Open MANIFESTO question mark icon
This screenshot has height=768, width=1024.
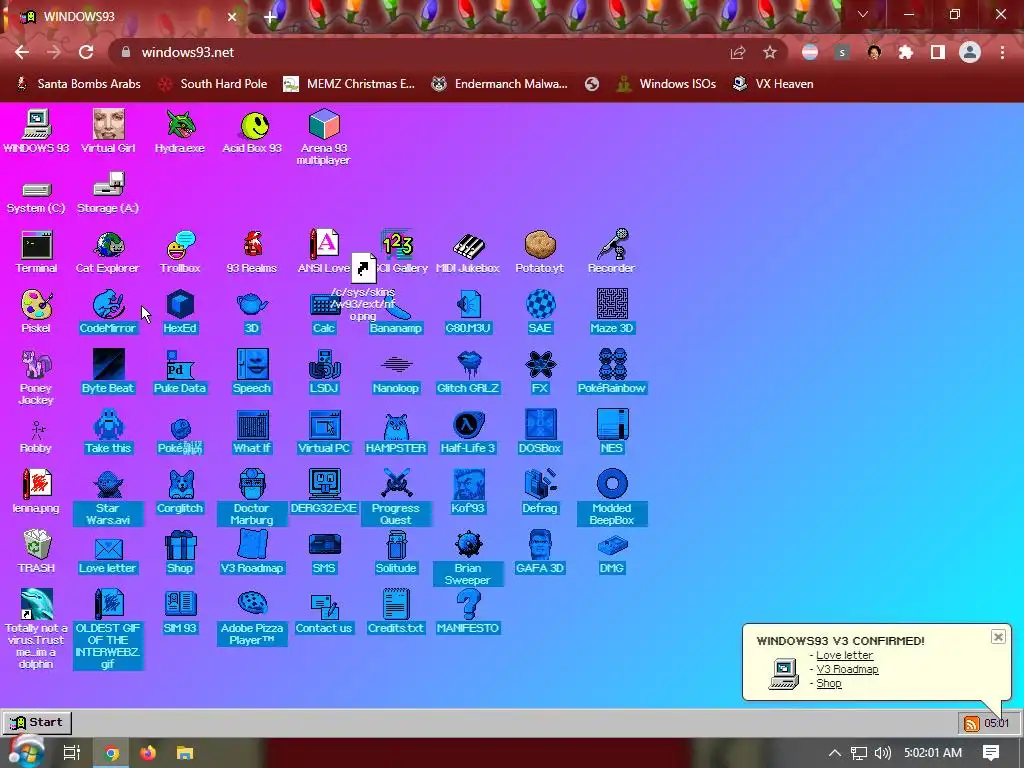click(468, 612)
